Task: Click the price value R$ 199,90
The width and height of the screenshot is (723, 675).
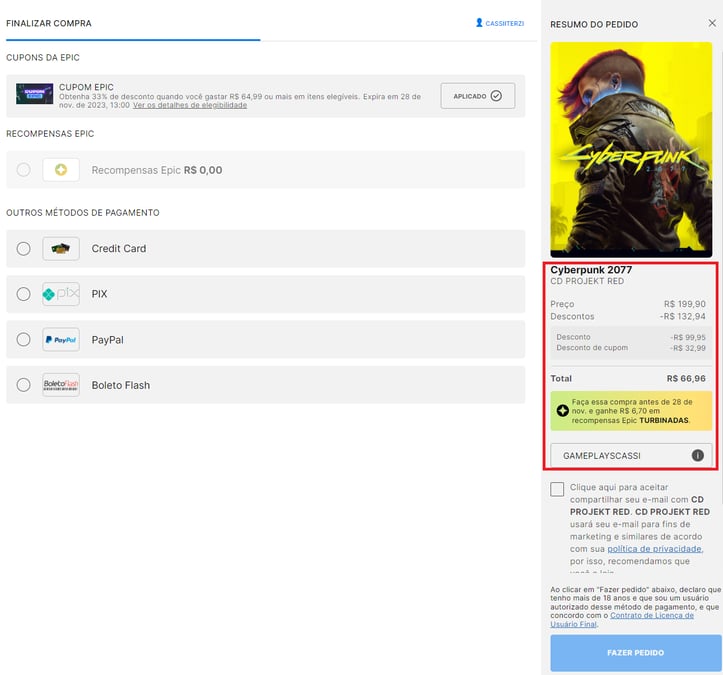Action: [685, 304]
